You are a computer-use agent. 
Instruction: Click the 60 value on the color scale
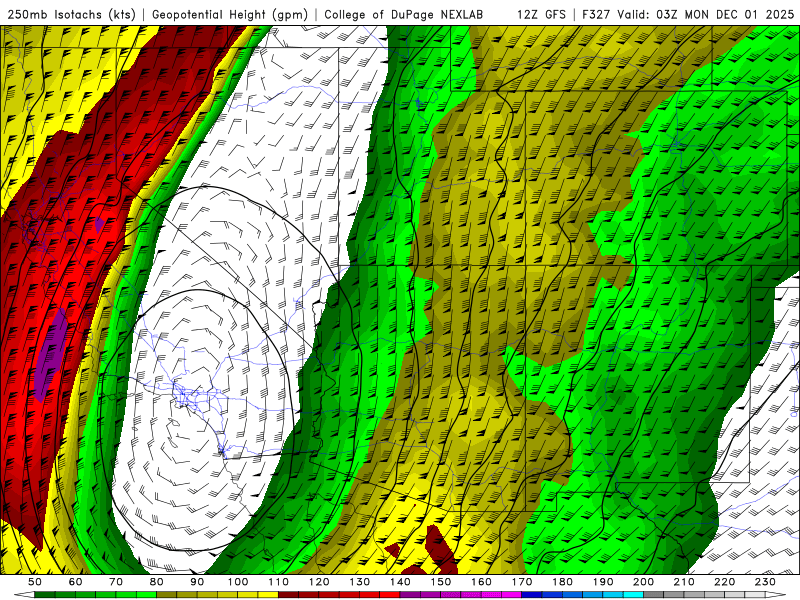[x=75, y=582]
